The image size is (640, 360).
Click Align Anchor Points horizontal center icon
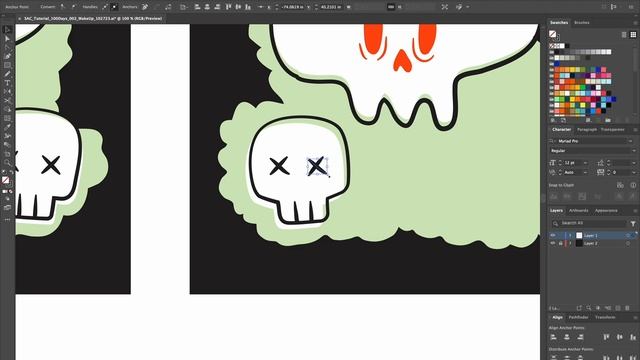point(567,337)
